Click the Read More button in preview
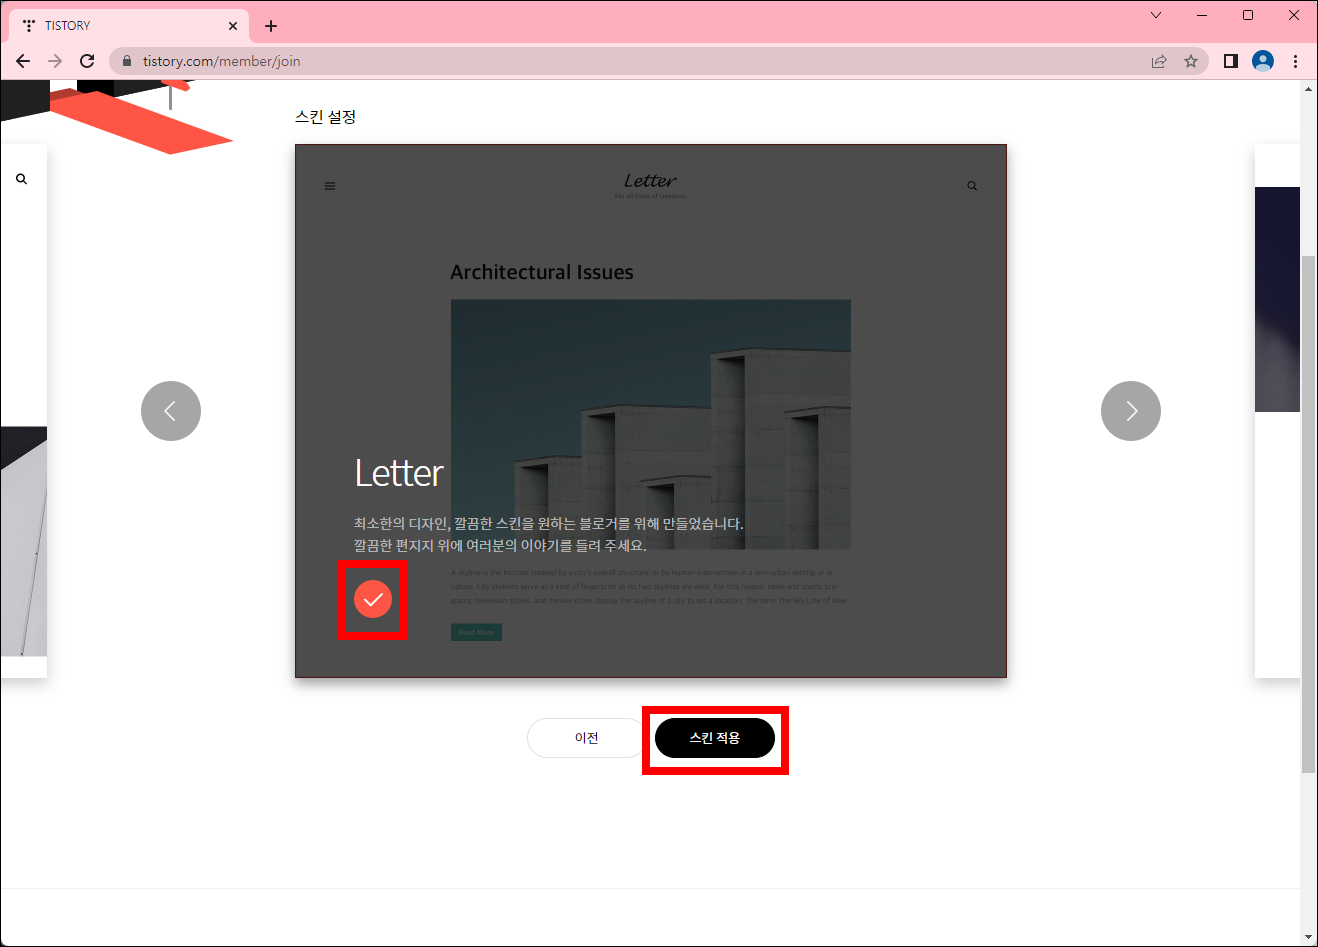The width and height of the screenshot is (1318, 947). (x=476, y=632)
